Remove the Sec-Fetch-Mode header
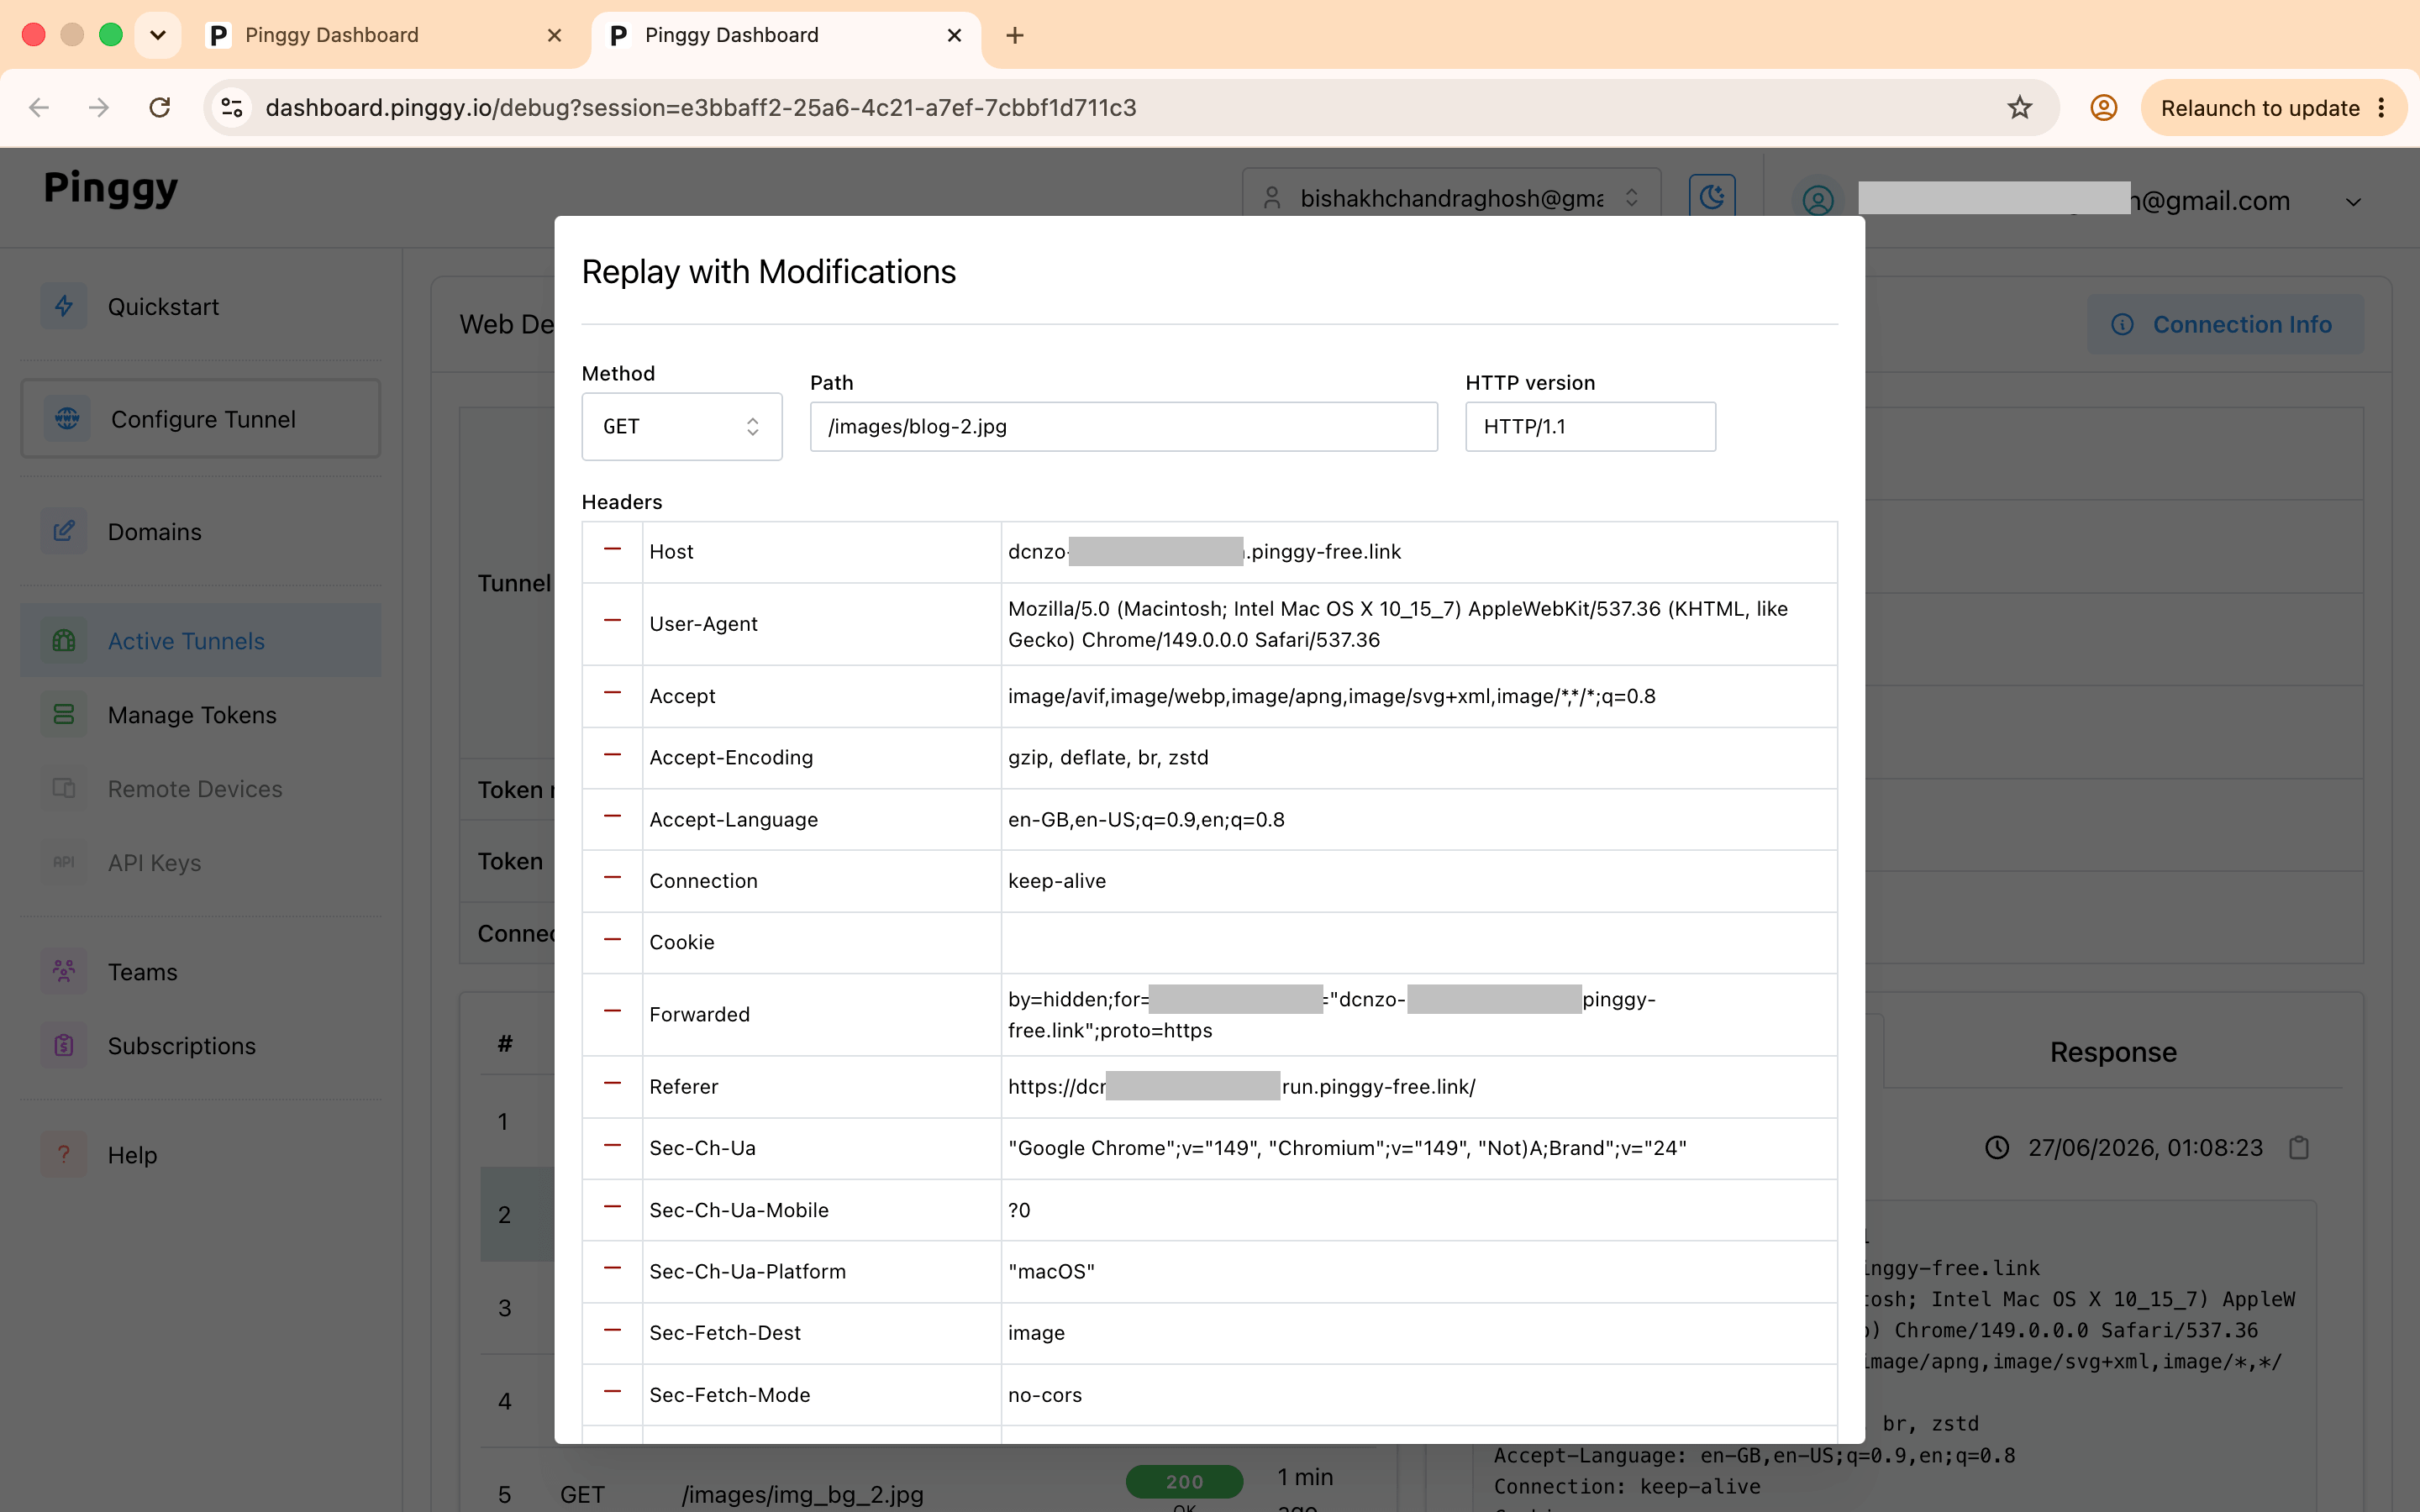2420x1512 pixels. [612, 1393]
